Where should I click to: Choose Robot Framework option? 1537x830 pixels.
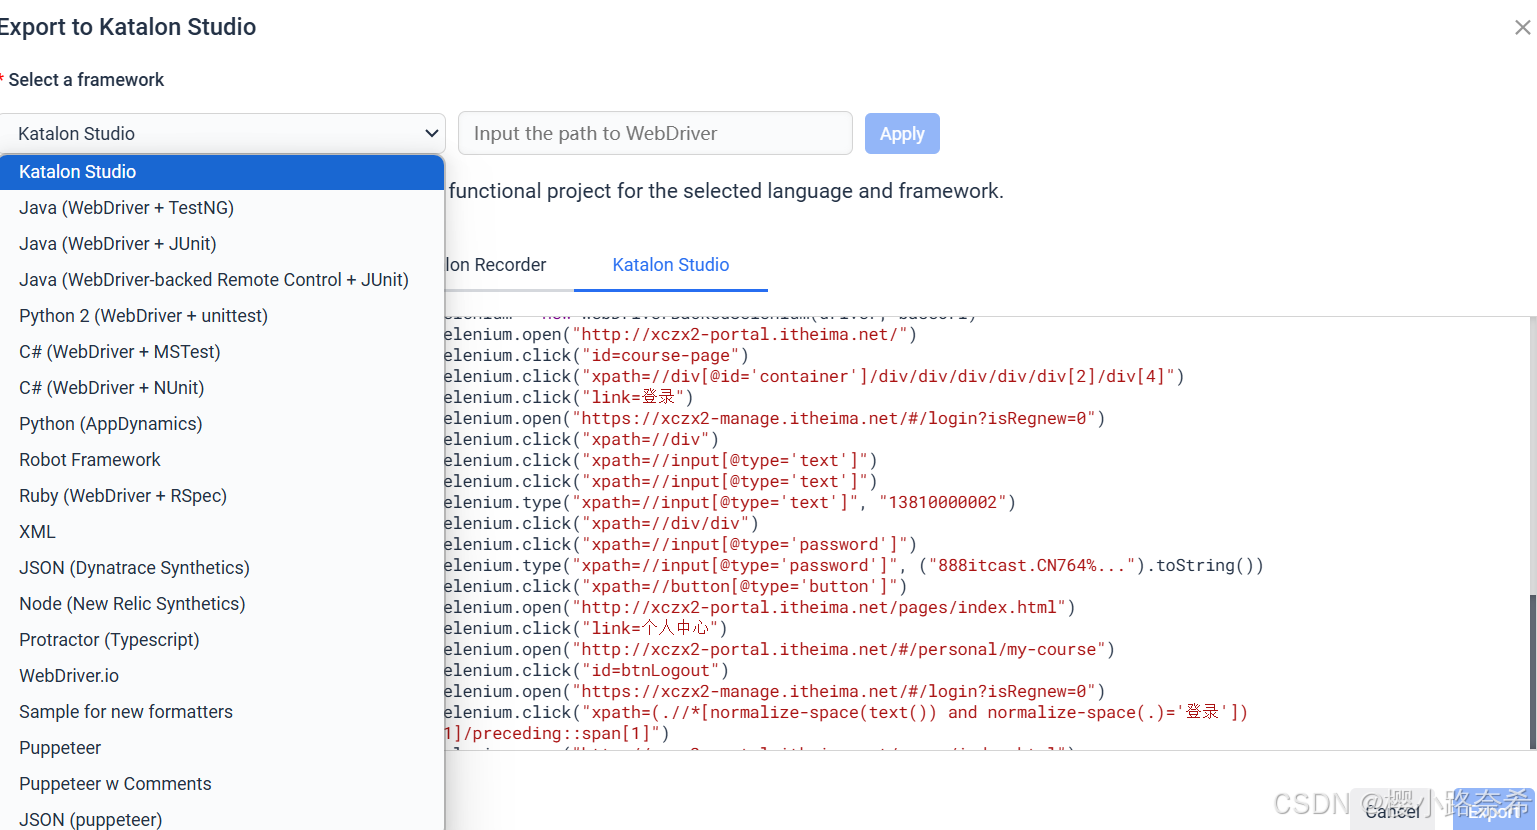pyautogui.click(x=222, y=460)
